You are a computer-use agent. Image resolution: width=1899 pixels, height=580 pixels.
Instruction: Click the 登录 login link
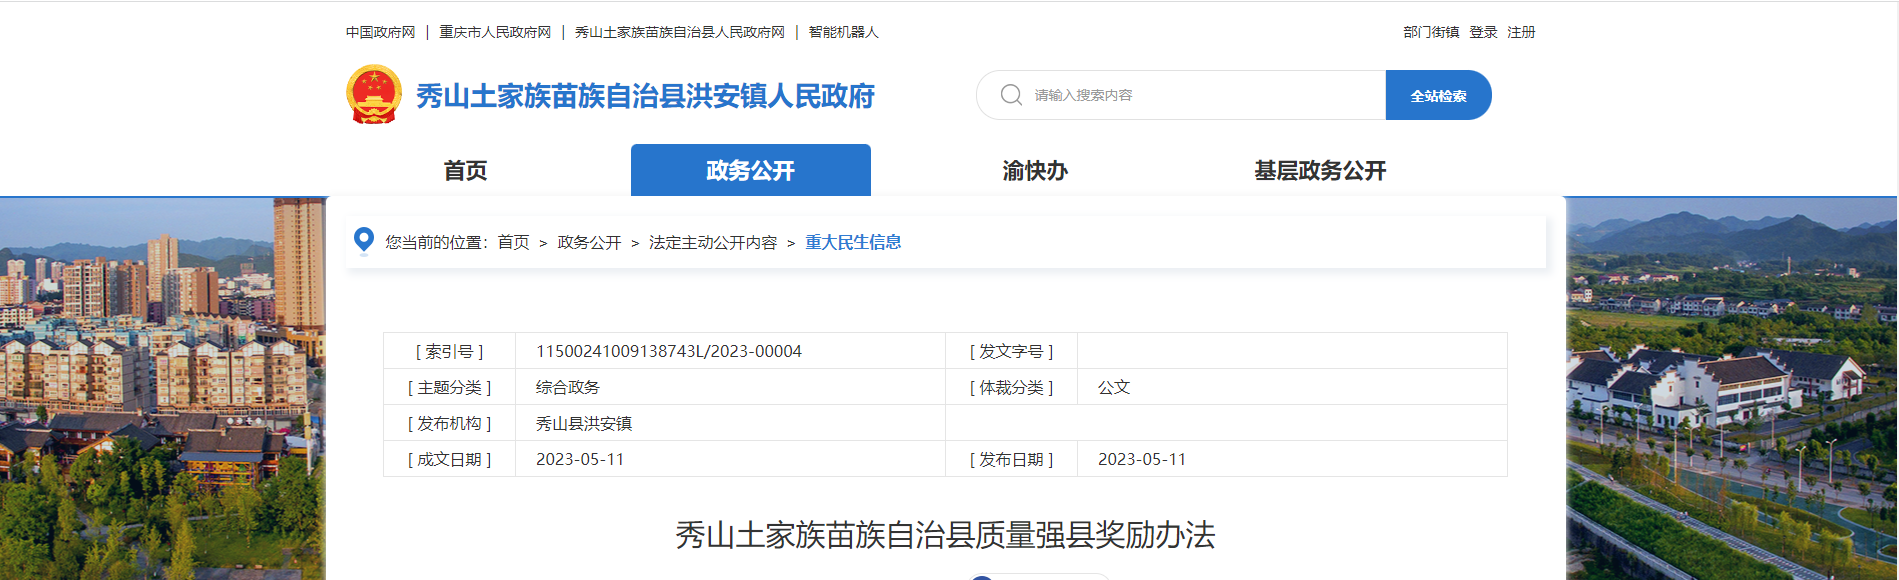[x=1483, y=32]
